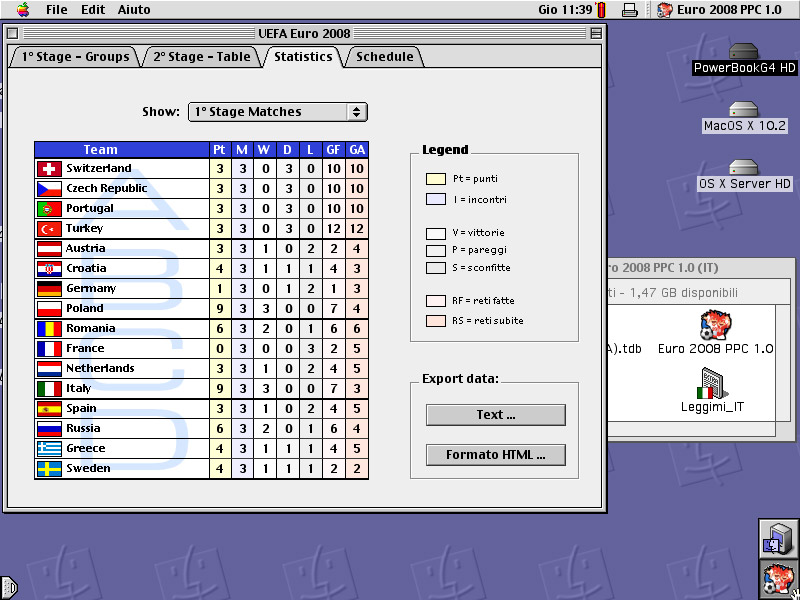Collapse the UEFA Euro 2008 window with the windowshade box
The width and height of the screenshot is (800, 600).
point(595,34)
